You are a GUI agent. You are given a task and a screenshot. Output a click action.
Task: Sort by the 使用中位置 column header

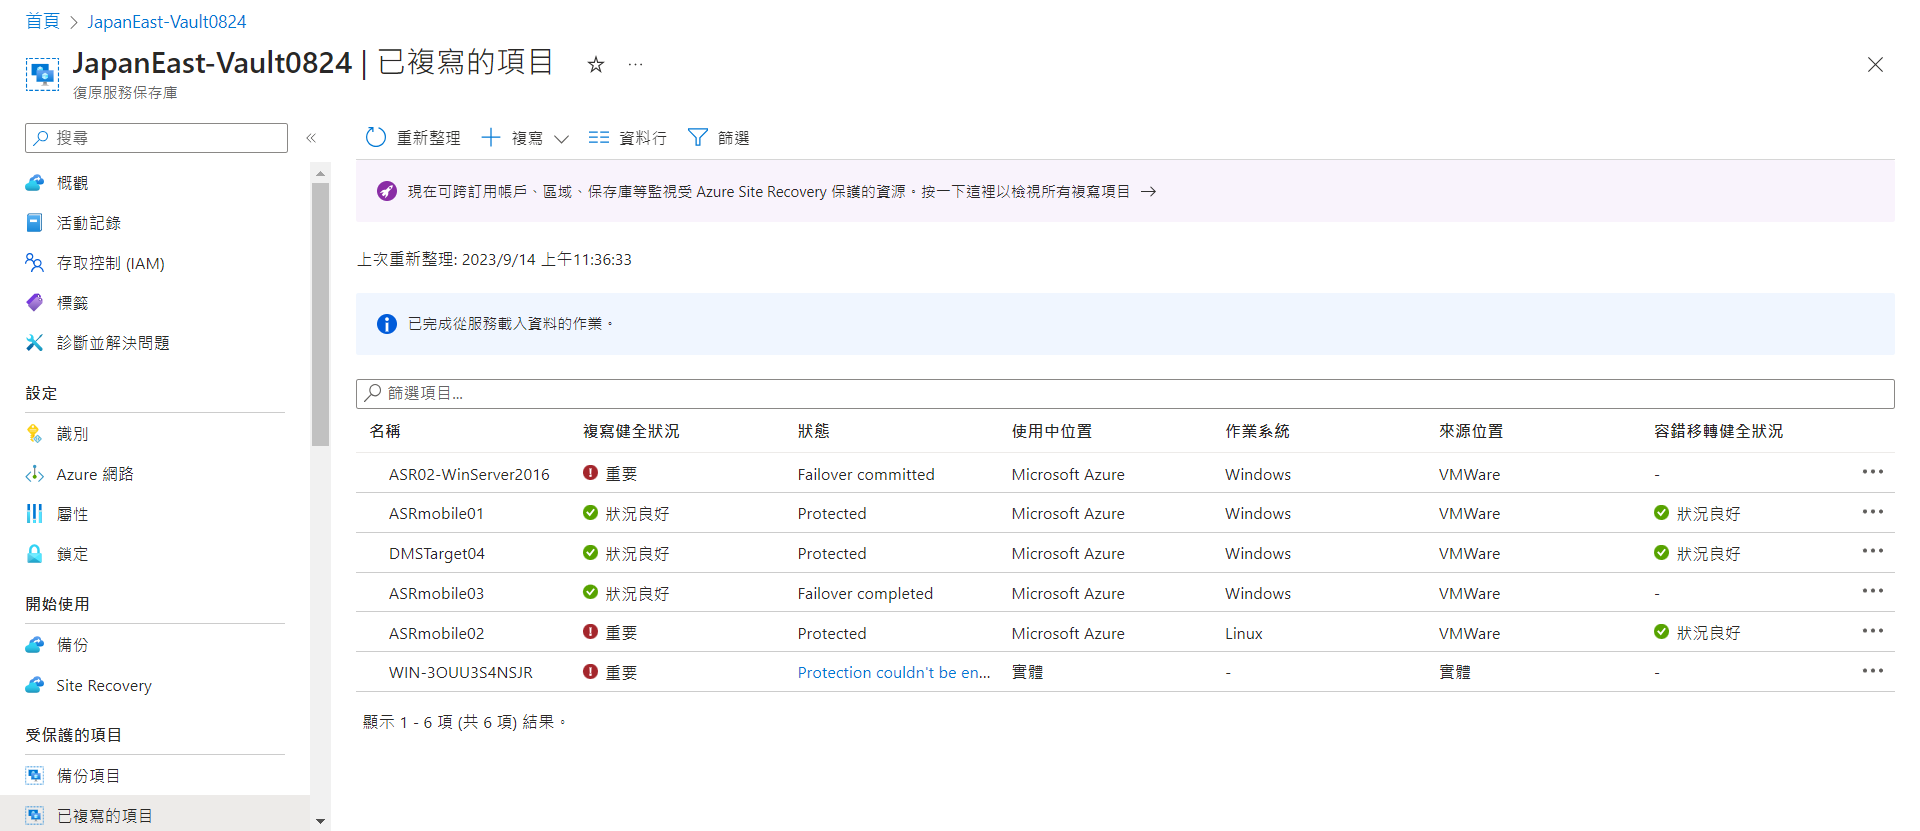click(1051, 431)
